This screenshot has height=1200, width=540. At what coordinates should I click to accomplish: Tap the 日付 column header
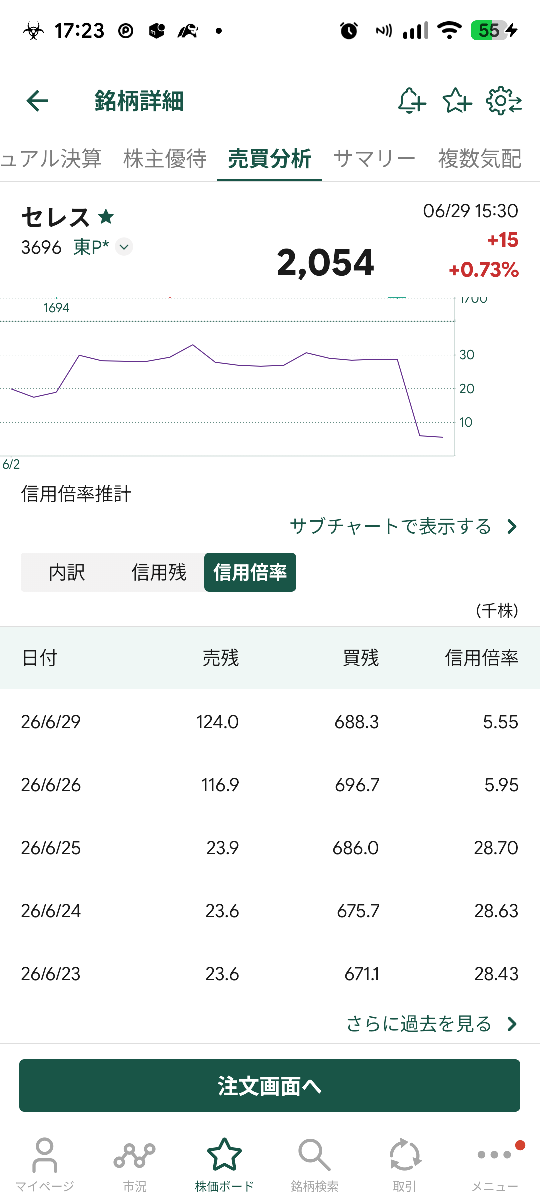[x=39, y=658]
